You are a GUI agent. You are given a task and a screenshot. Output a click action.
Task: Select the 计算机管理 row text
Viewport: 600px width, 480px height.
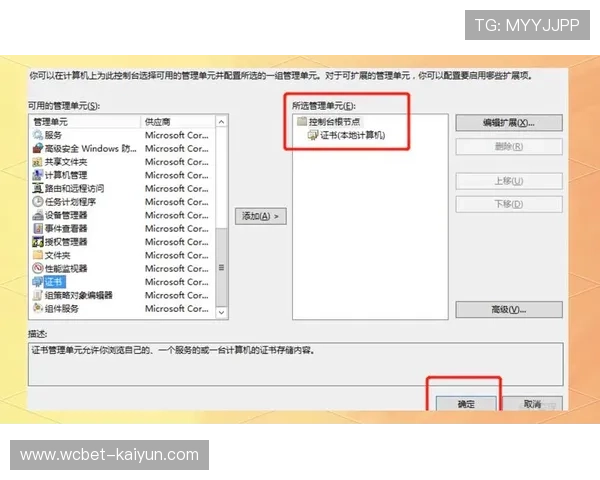click(66, 175)
